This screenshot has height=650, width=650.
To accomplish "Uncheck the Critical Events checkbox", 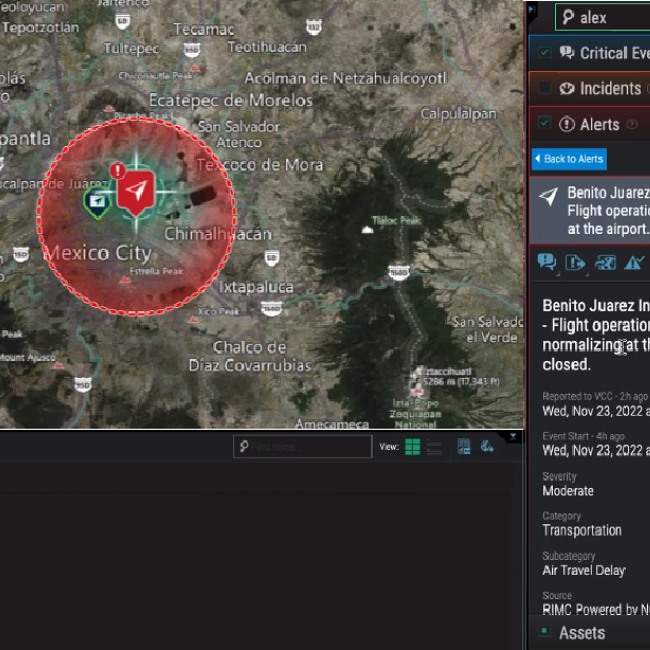I will 544,53.
